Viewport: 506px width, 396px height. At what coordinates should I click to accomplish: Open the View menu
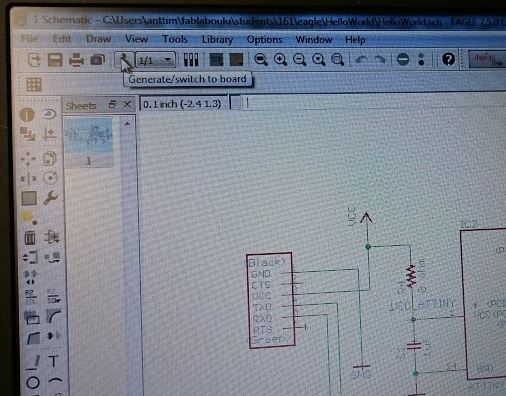136,39
